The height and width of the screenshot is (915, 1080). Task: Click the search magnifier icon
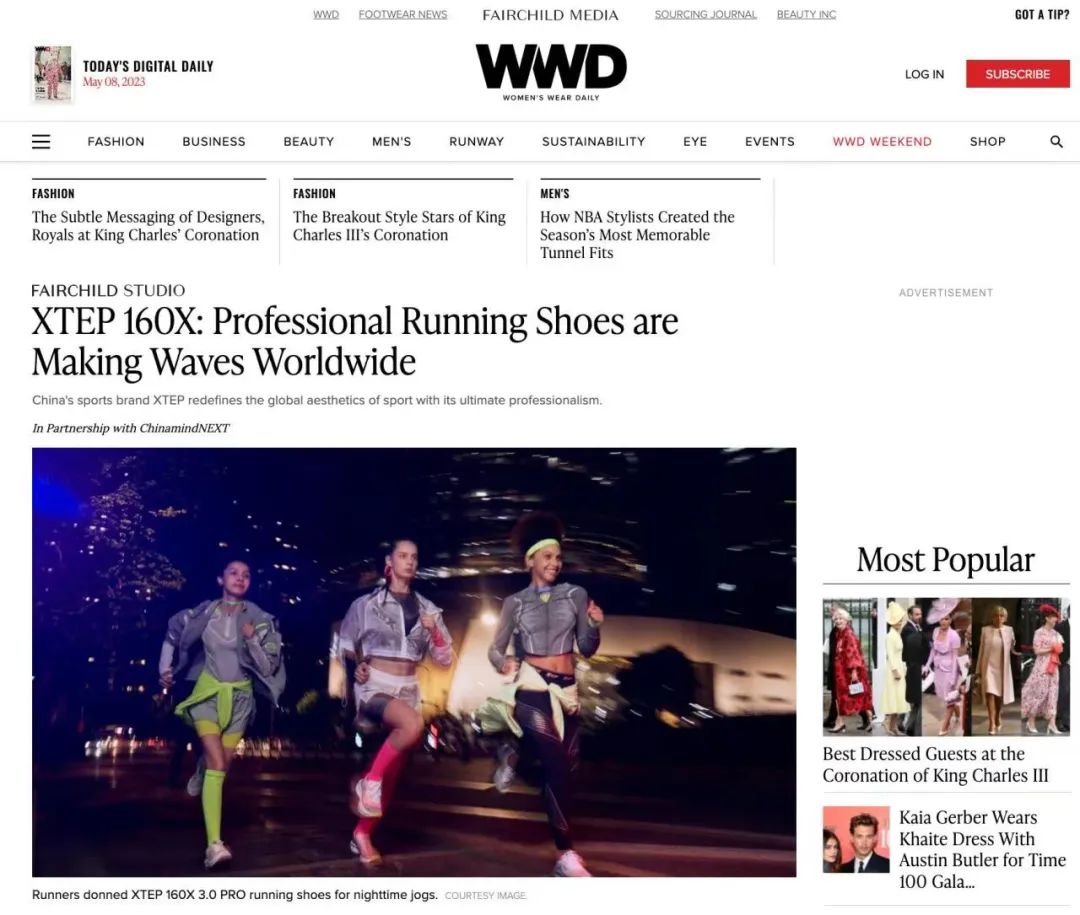point(1056,142)
